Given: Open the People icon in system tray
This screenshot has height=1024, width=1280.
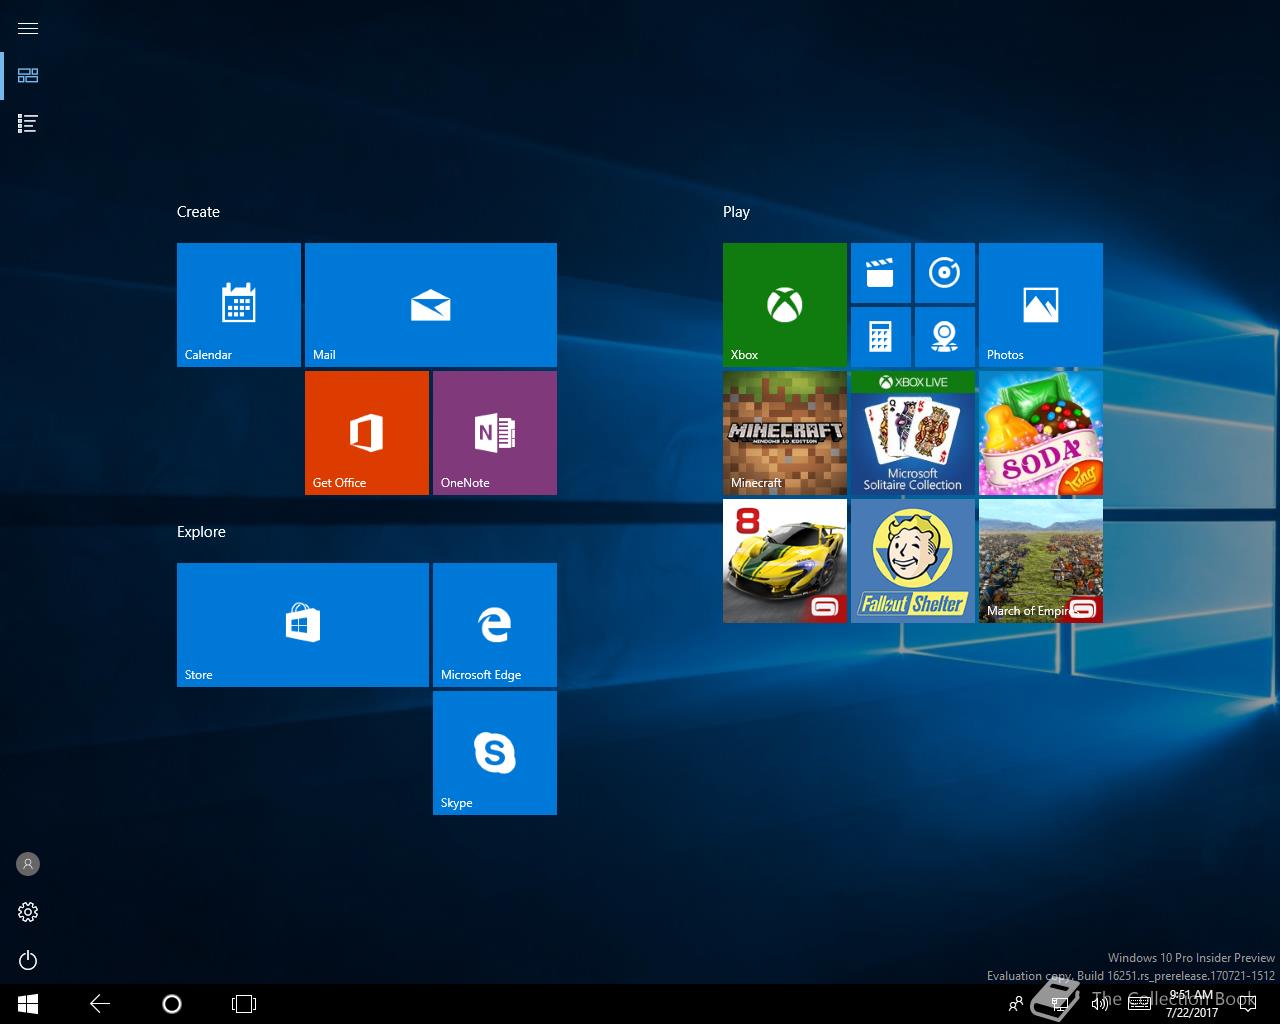Looking at the screenshot, I should 1016,1004.
